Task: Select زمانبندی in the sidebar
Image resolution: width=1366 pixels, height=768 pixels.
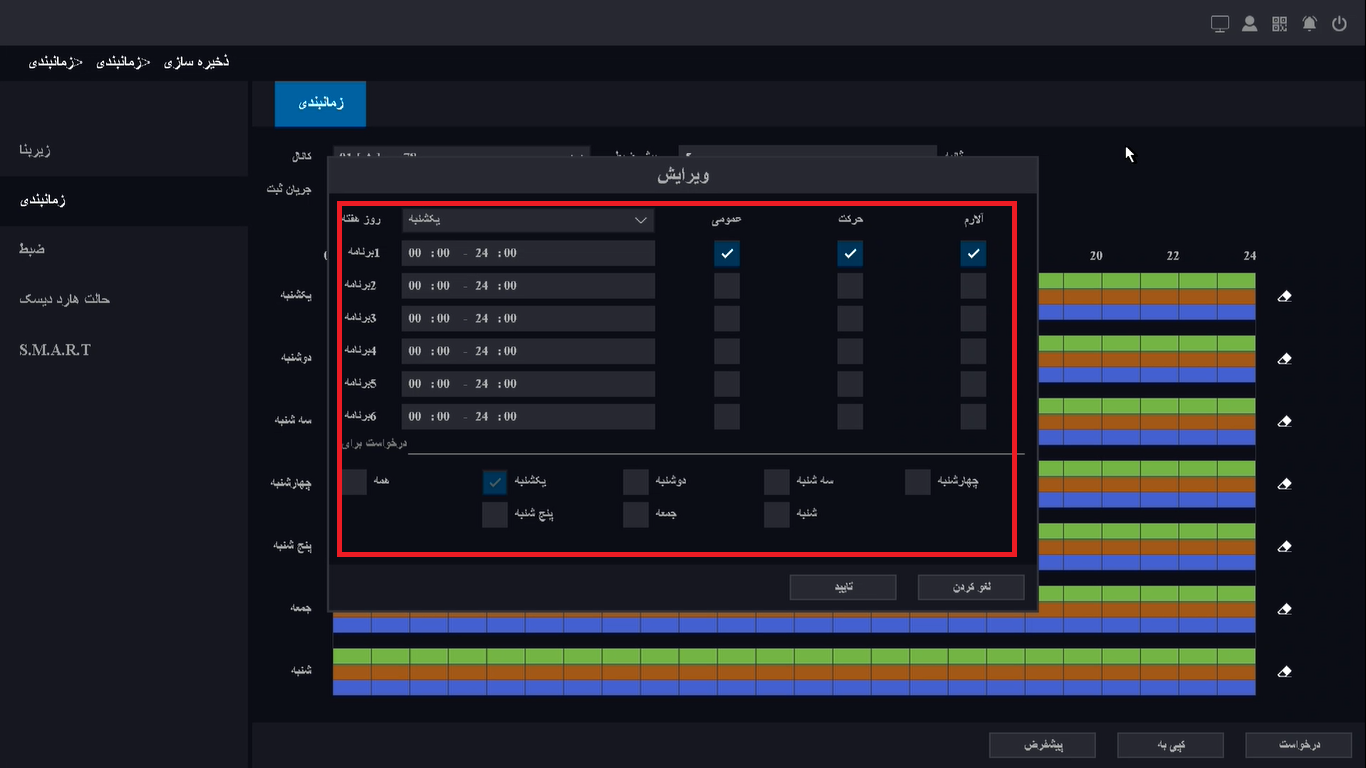Action: 124,201
